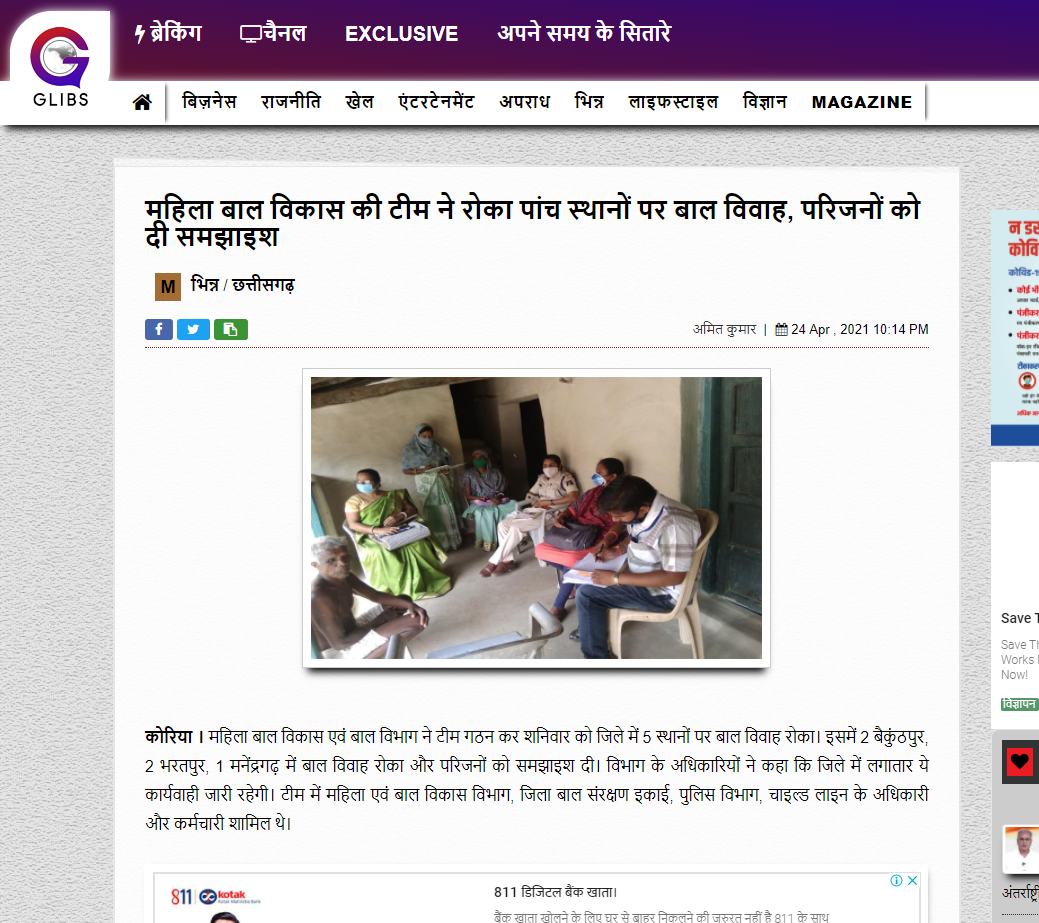Open the GLIBS logo homepage

tap(60, 66)
